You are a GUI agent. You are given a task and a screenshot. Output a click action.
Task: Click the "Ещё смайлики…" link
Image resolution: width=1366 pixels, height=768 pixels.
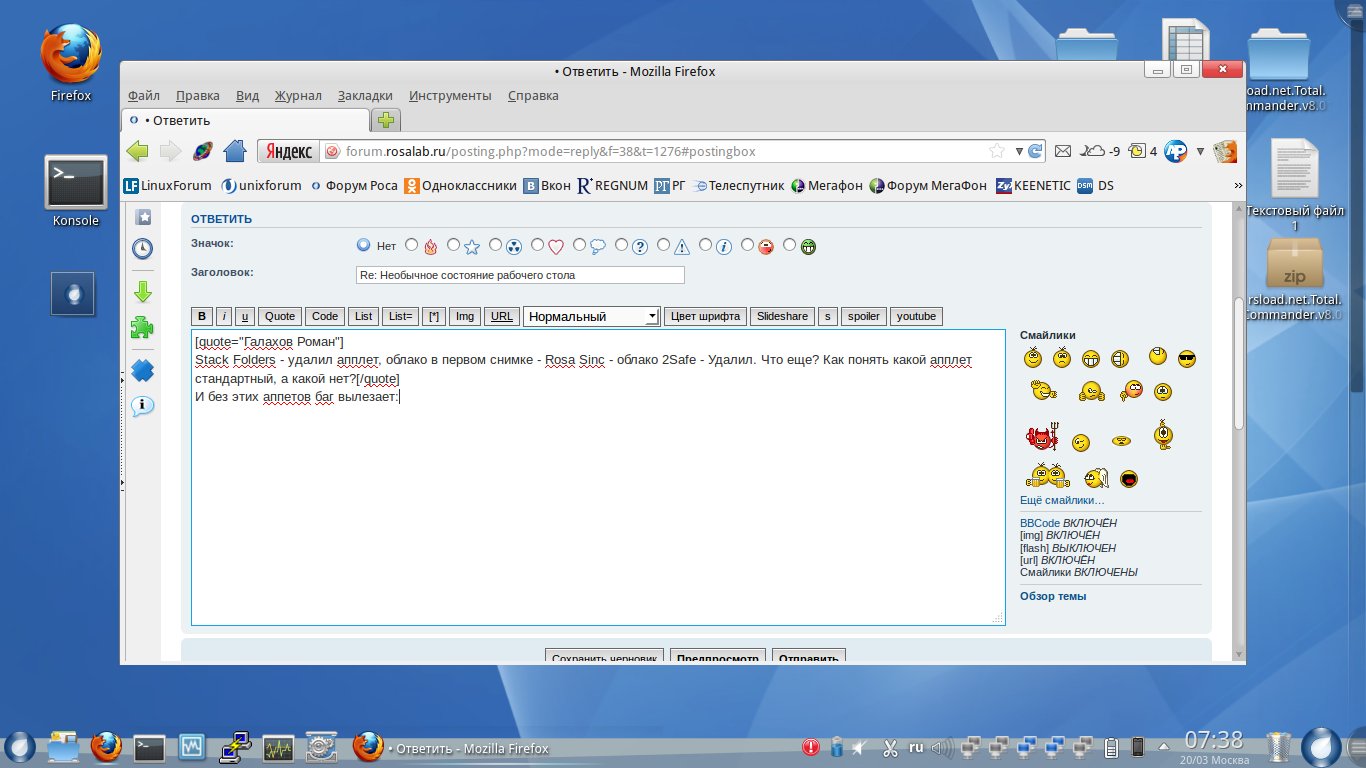click(x=1062, y=500)
